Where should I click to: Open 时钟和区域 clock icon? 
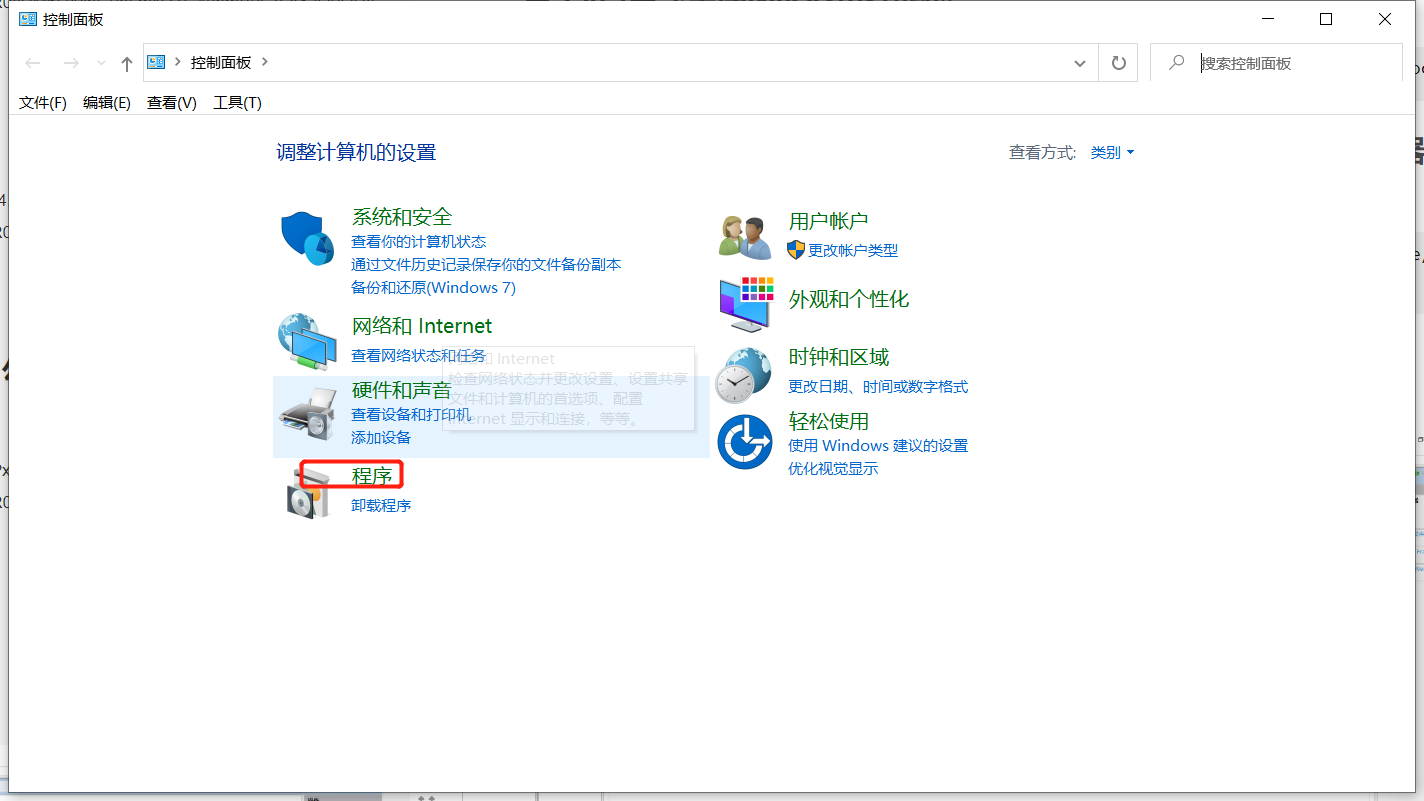coord(744,375)
